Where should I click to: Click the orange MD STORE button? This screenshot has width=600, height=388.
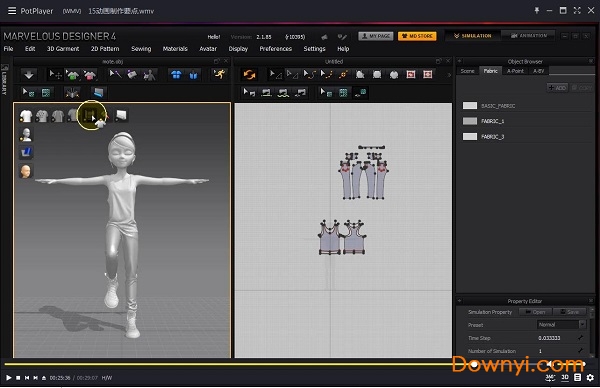pos(417,36)
